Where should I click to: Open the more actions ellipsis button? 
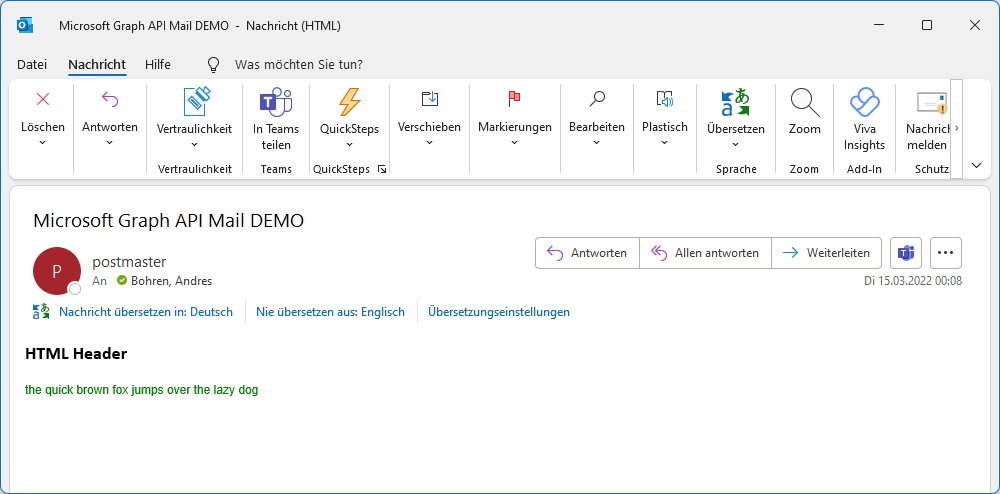point(946,253)
